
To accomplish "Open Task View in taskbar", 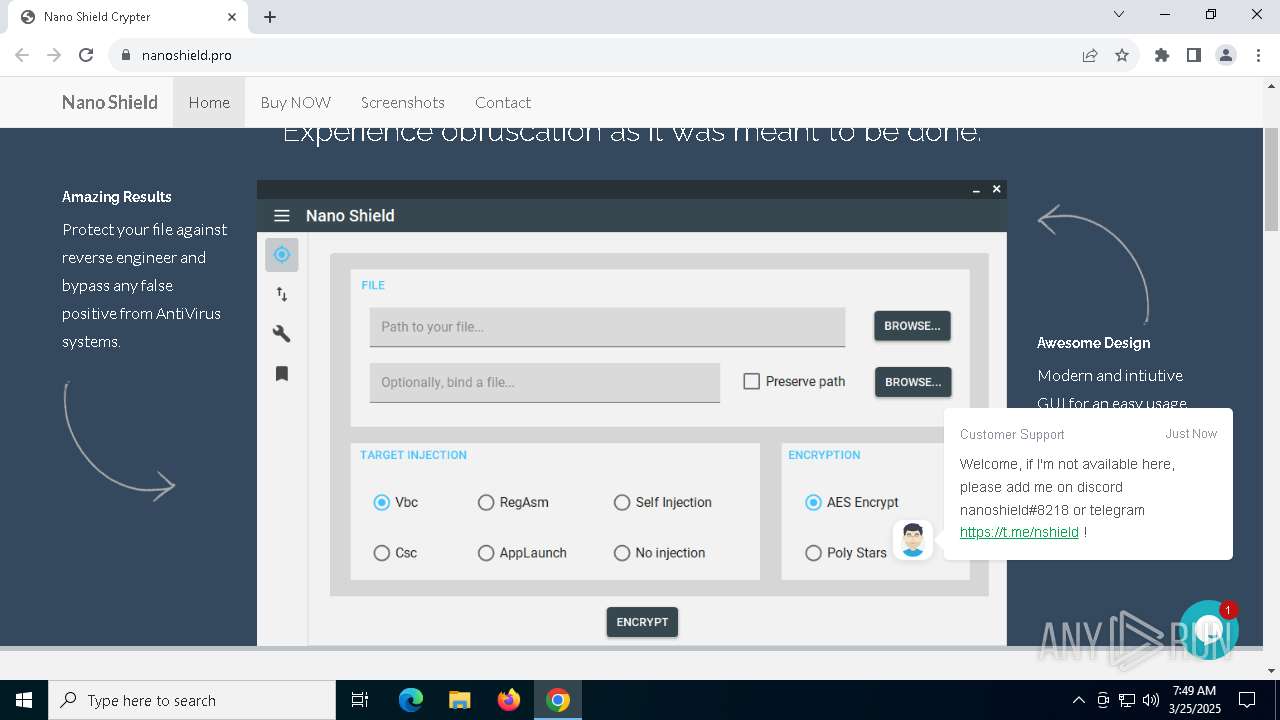I will (360, 700).
